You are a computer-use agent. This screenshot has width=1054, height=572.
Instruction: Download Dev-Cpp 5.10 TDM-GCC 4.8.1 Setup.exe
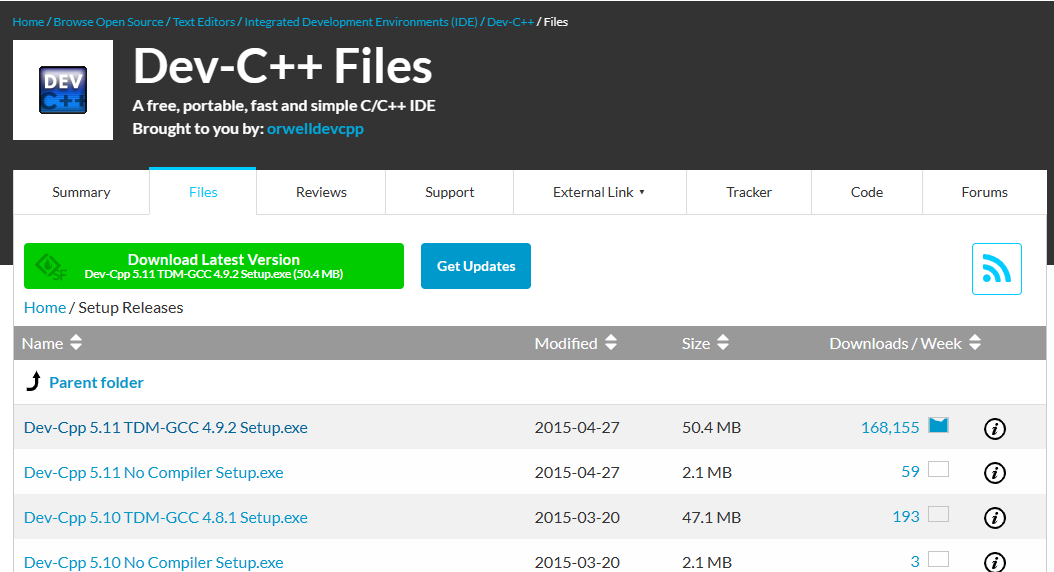(166, 518)
